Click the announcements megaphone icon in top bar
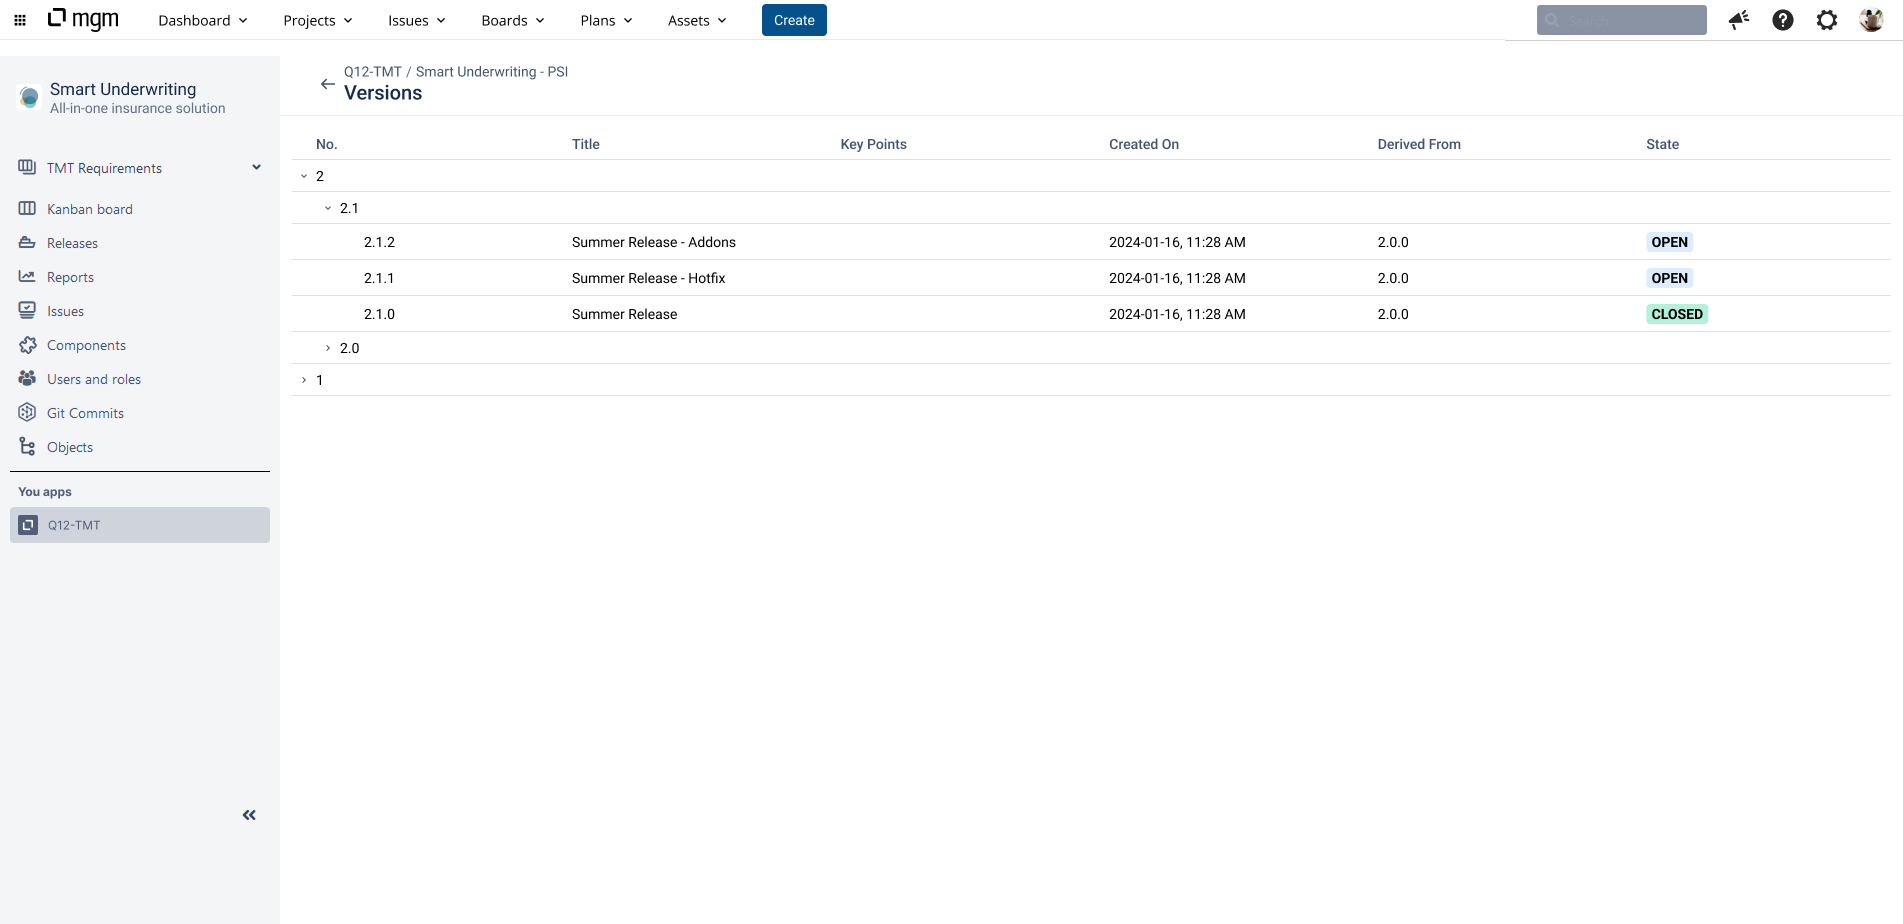 click(x=1738, y=20)
